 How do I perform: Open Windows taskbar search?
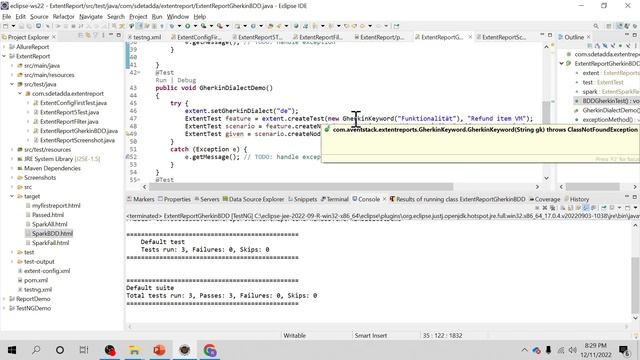[36, 350]
